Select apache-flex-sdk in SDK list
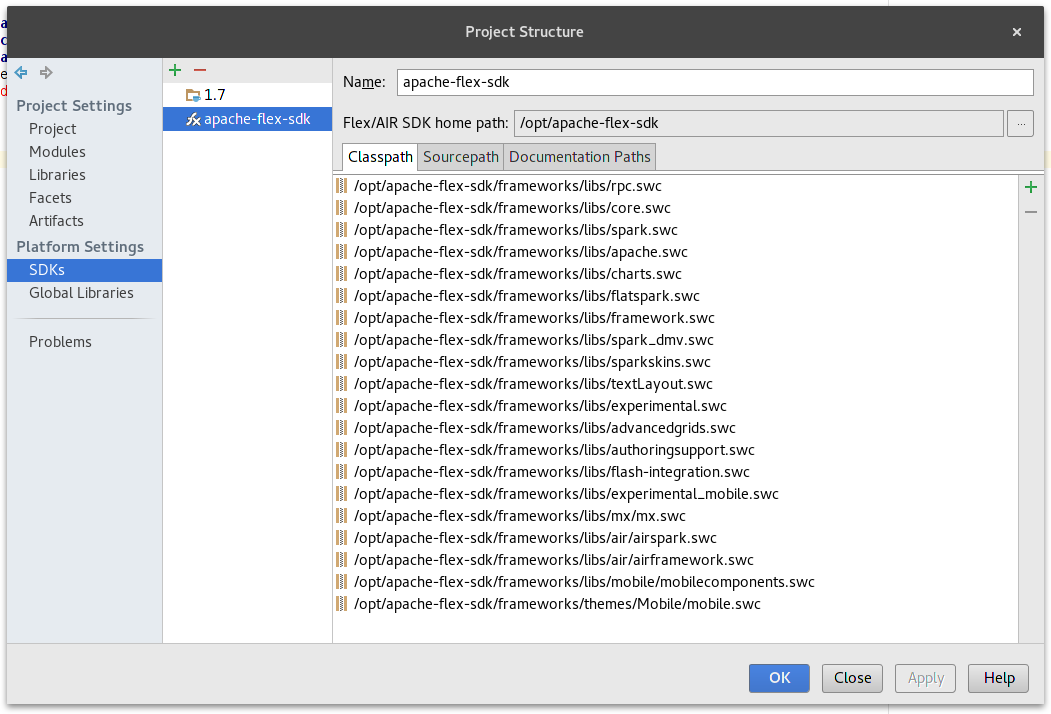1051x714 pixels. click(x=247, y=119)
